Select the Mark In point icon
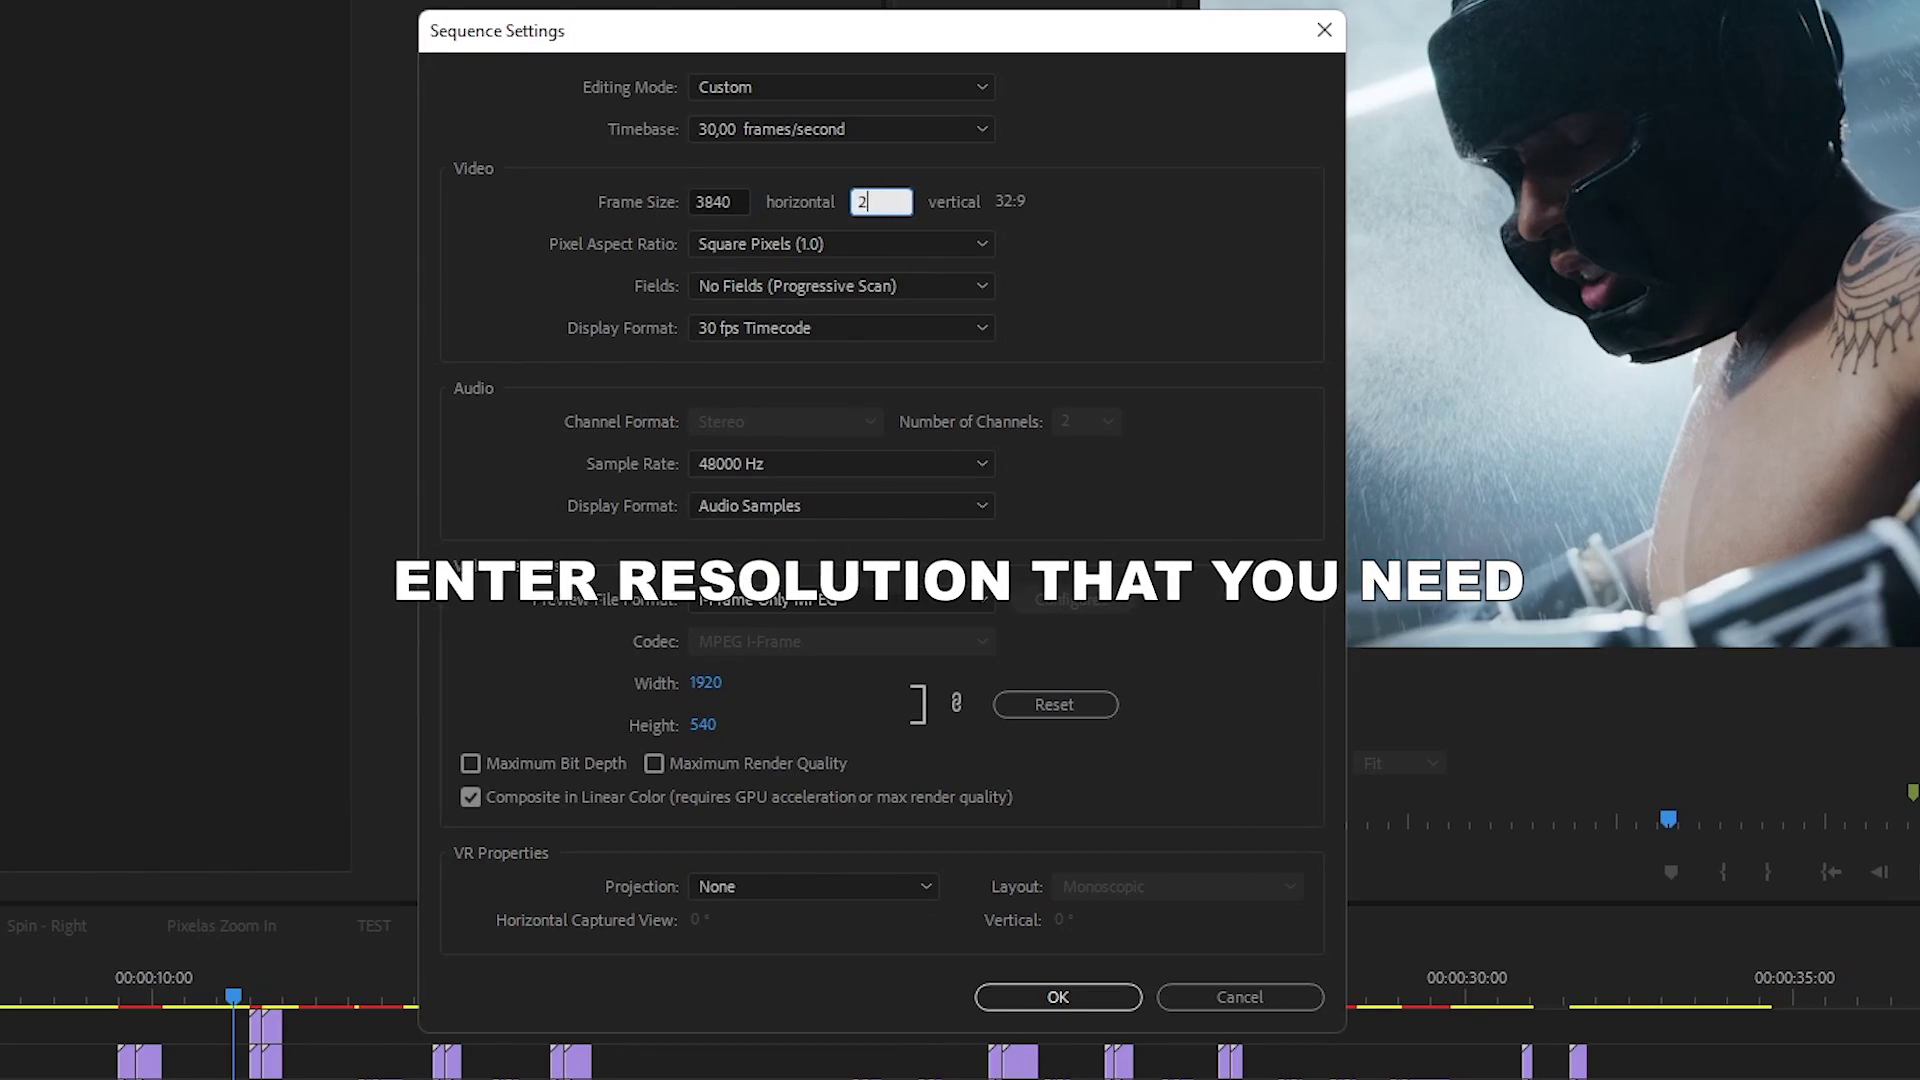The image size is (1920, 1080). click(1723, 872)
